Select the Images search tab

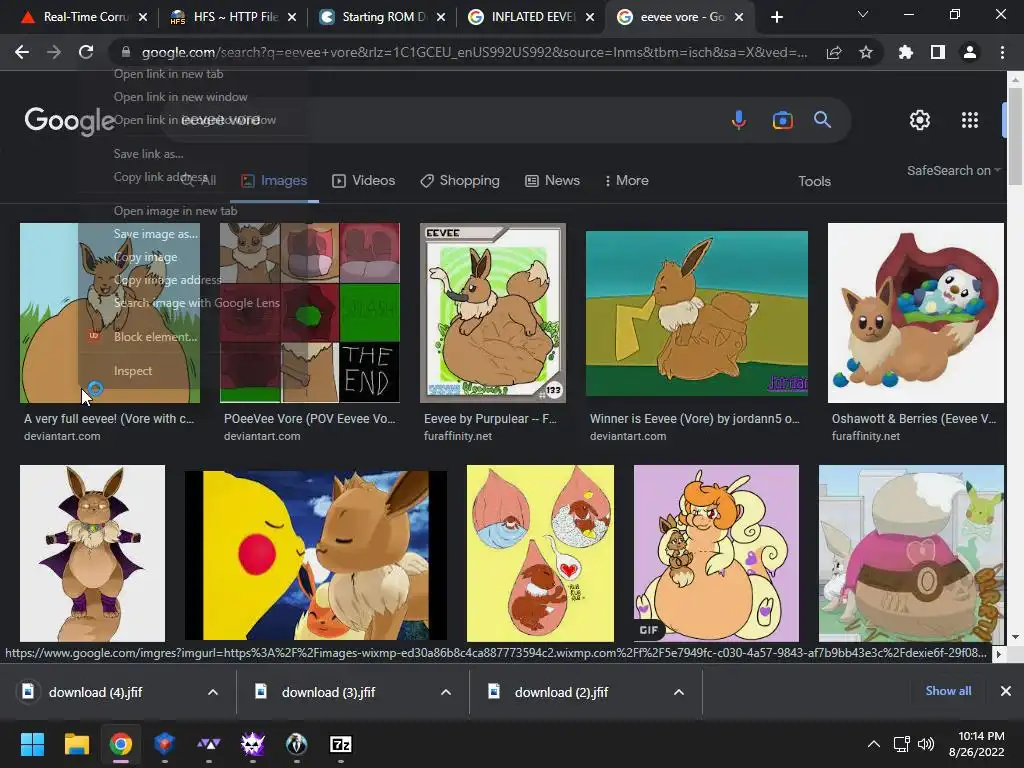274,180
